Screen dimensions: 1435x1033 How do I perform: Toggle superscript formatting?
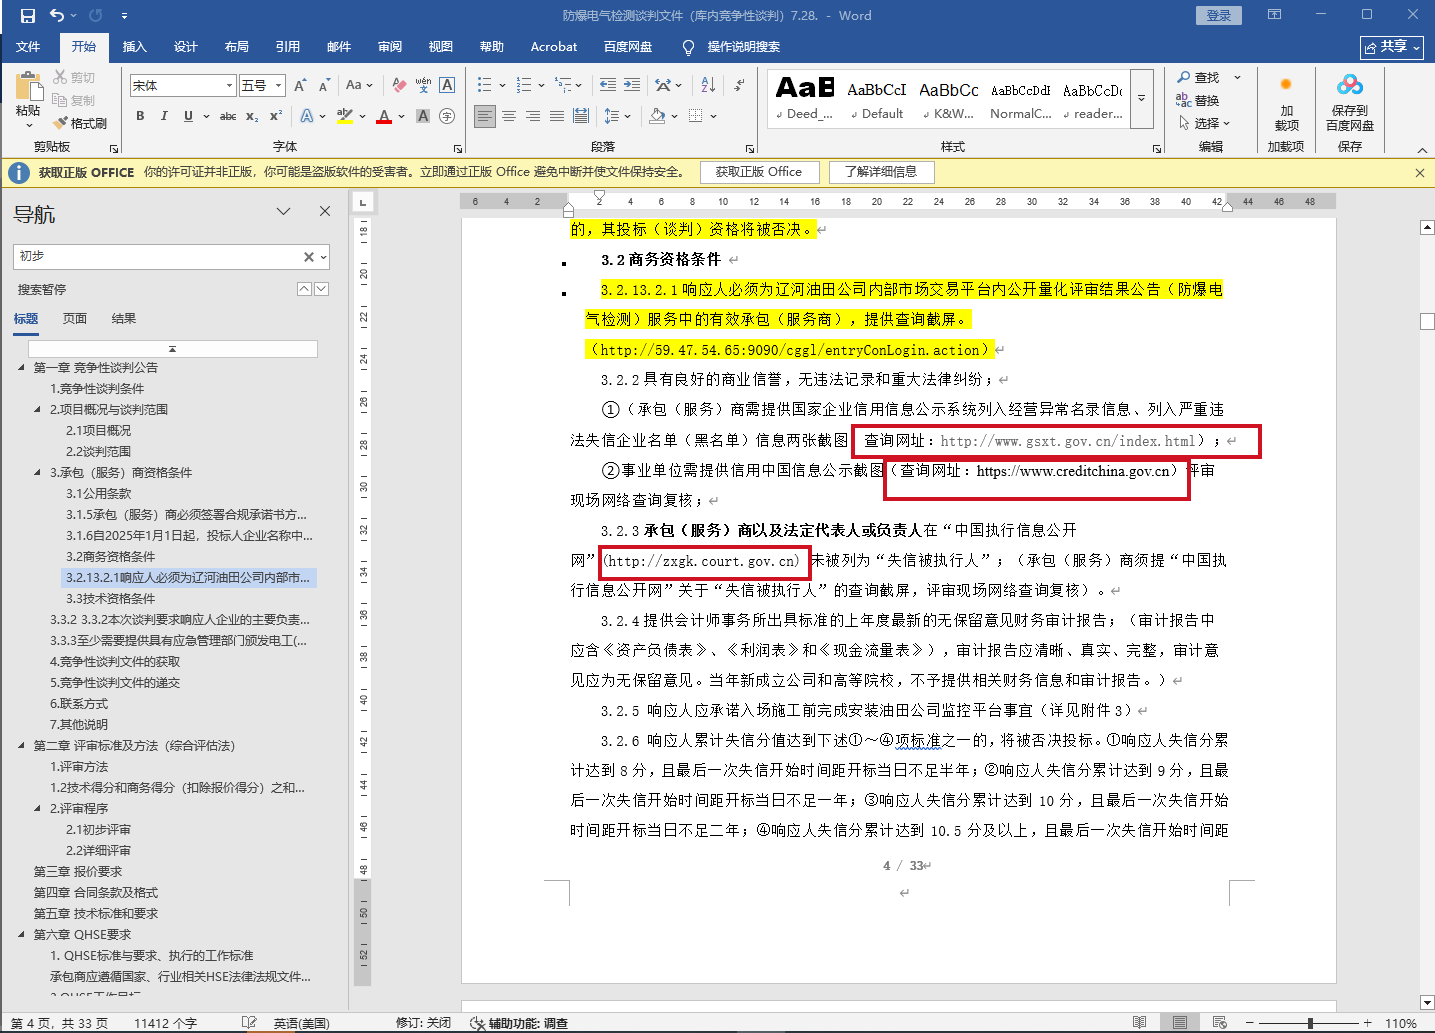click(x=276, y=116)
